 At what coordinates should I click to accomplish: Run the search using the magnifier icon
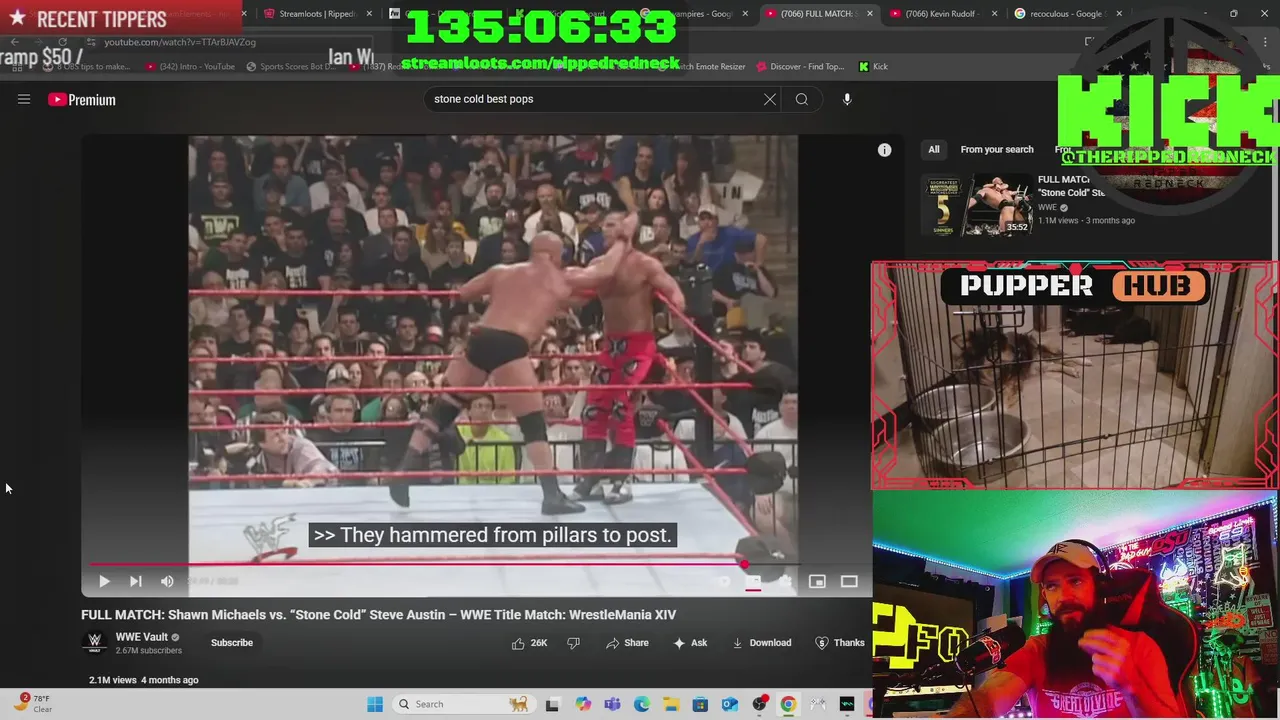coord(802,99)
